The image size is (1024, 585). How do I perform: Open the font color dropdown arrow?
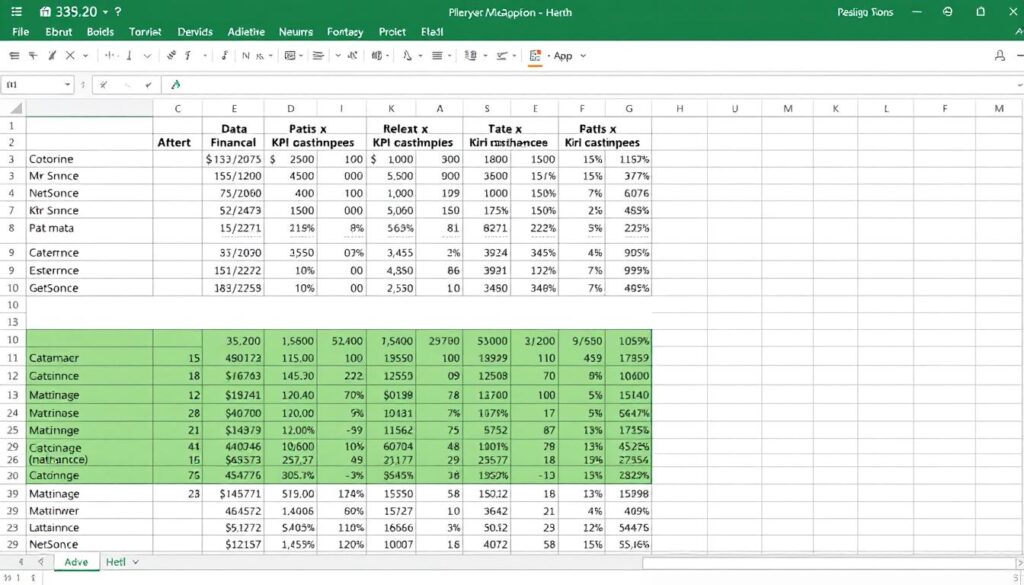[x=420, y=56]
